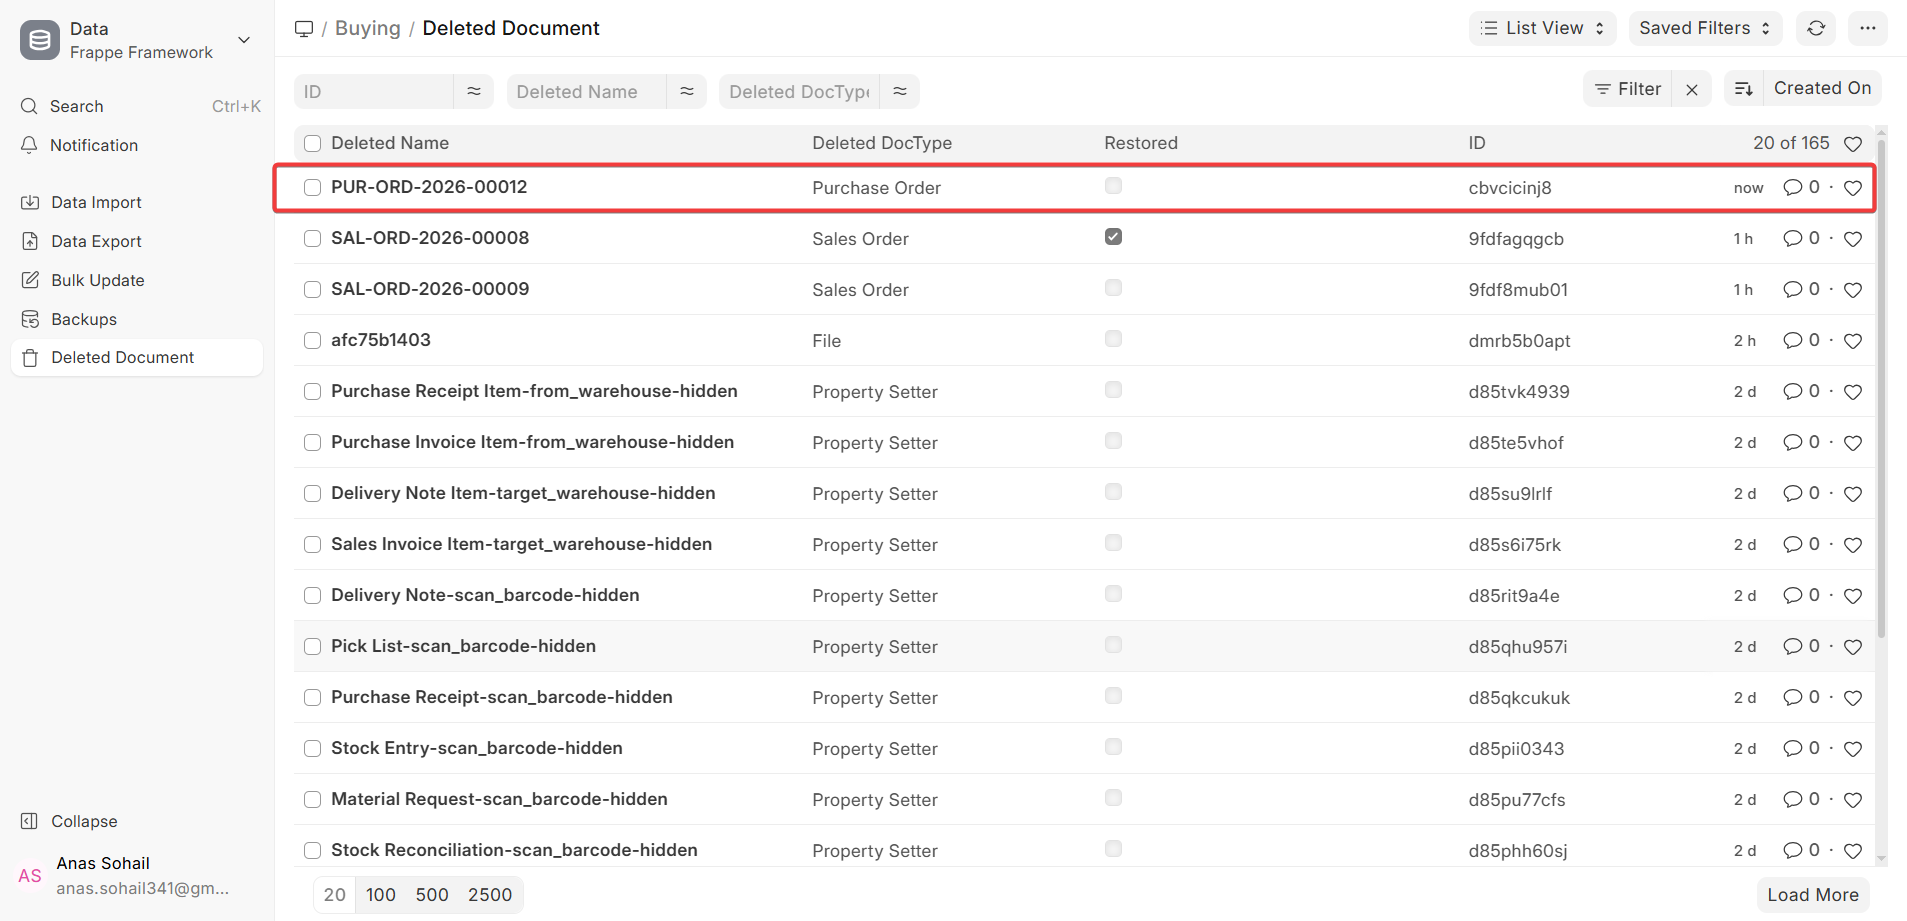Like the PUR-ORD-2026-00012 row heart icon
1907x921 pixels.
(1852, 188)
